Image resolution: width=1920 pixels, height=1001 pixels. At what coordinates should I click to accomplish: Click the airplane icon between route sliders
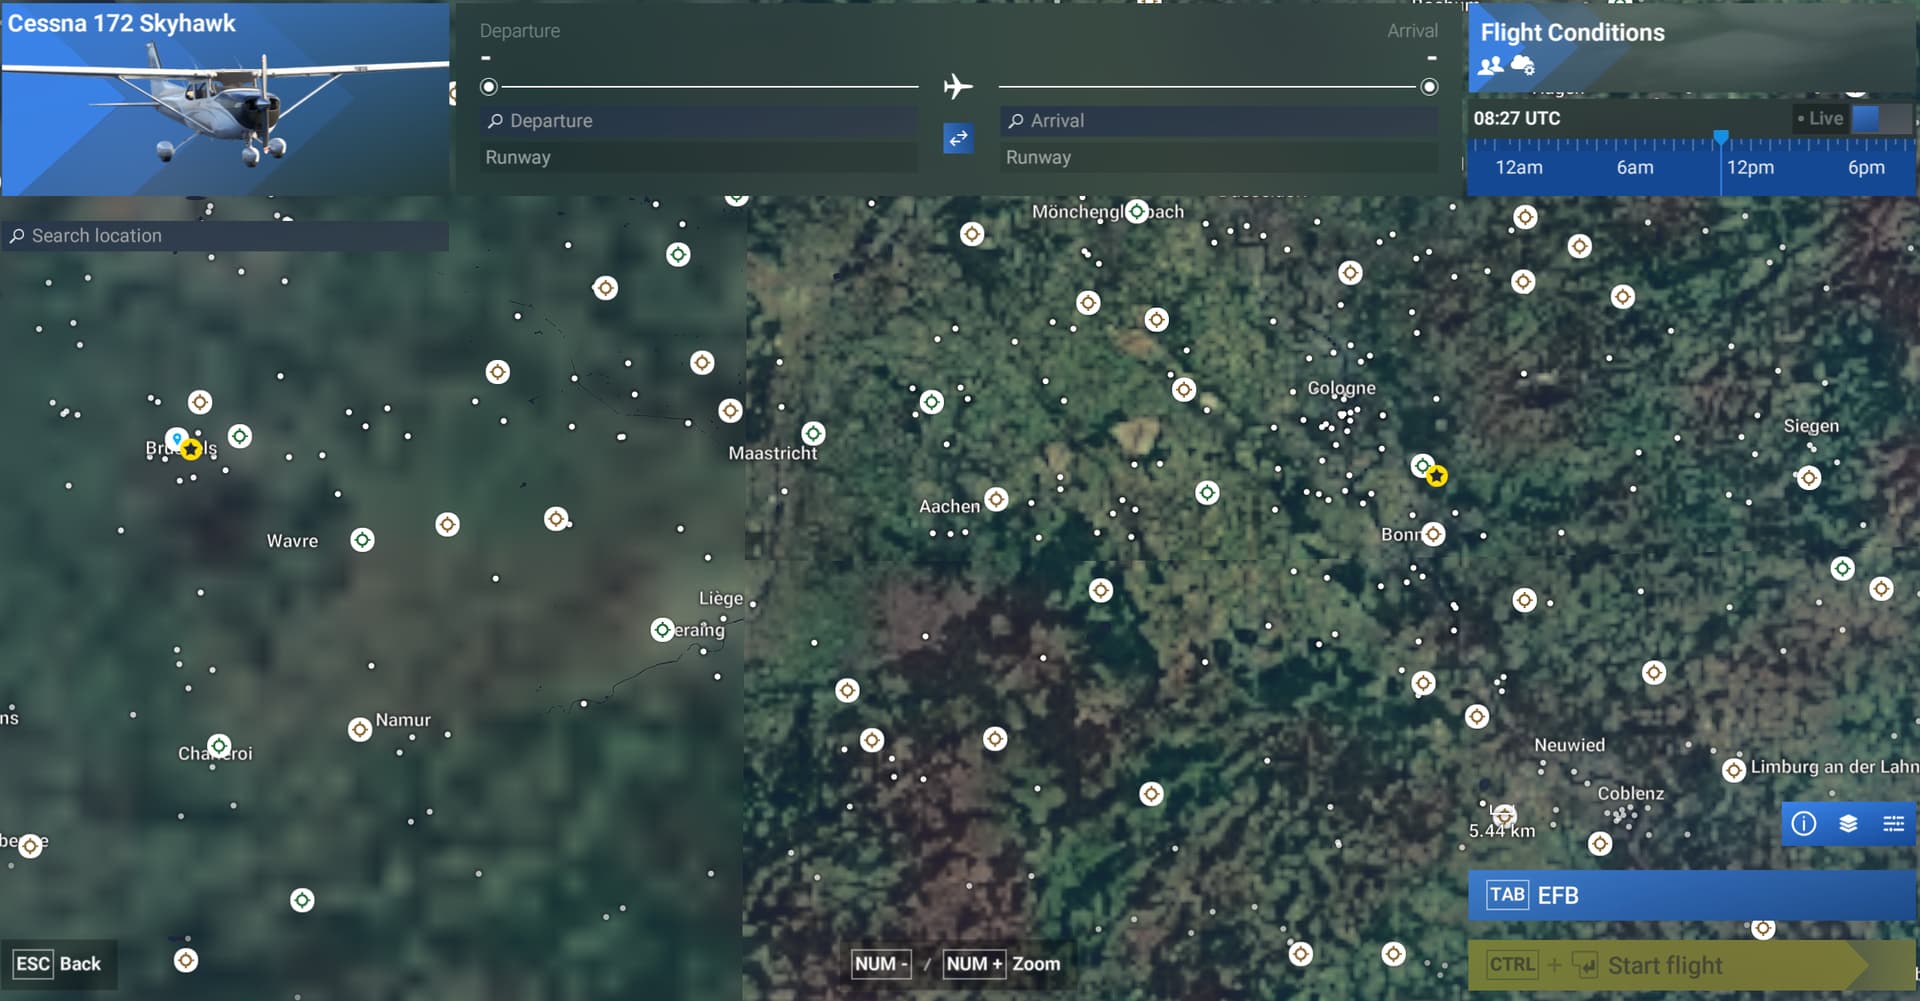959,86
